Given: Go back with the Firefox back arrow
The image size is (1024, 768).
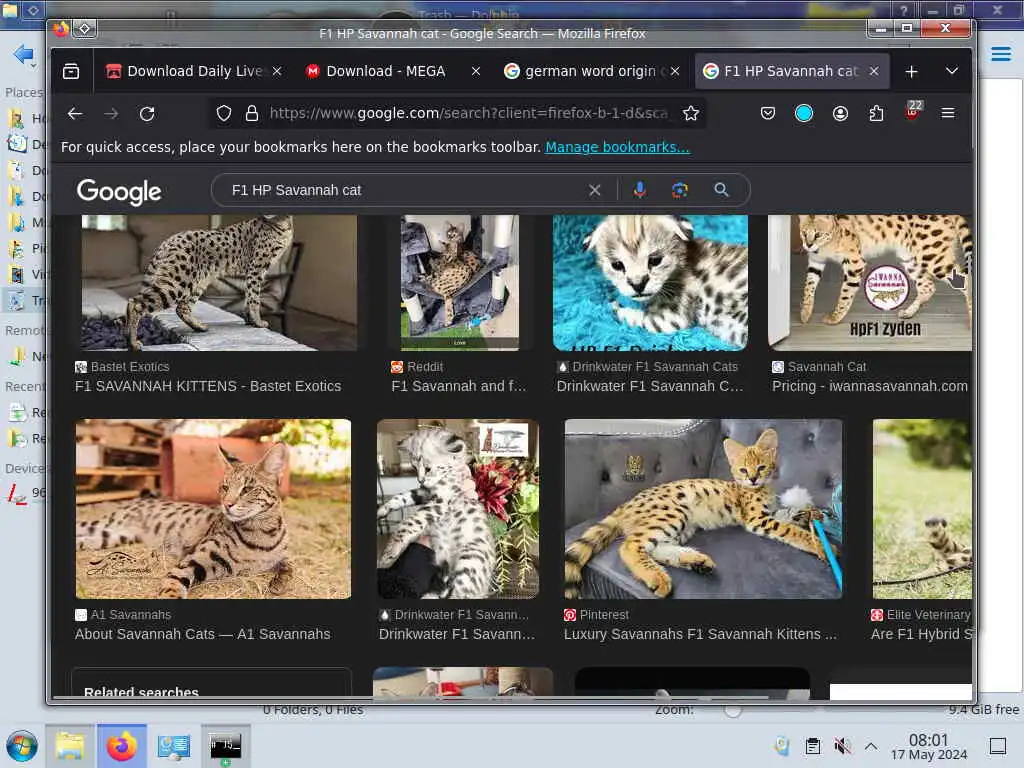Looking at the screenshot, I should (x=75, y=114).
